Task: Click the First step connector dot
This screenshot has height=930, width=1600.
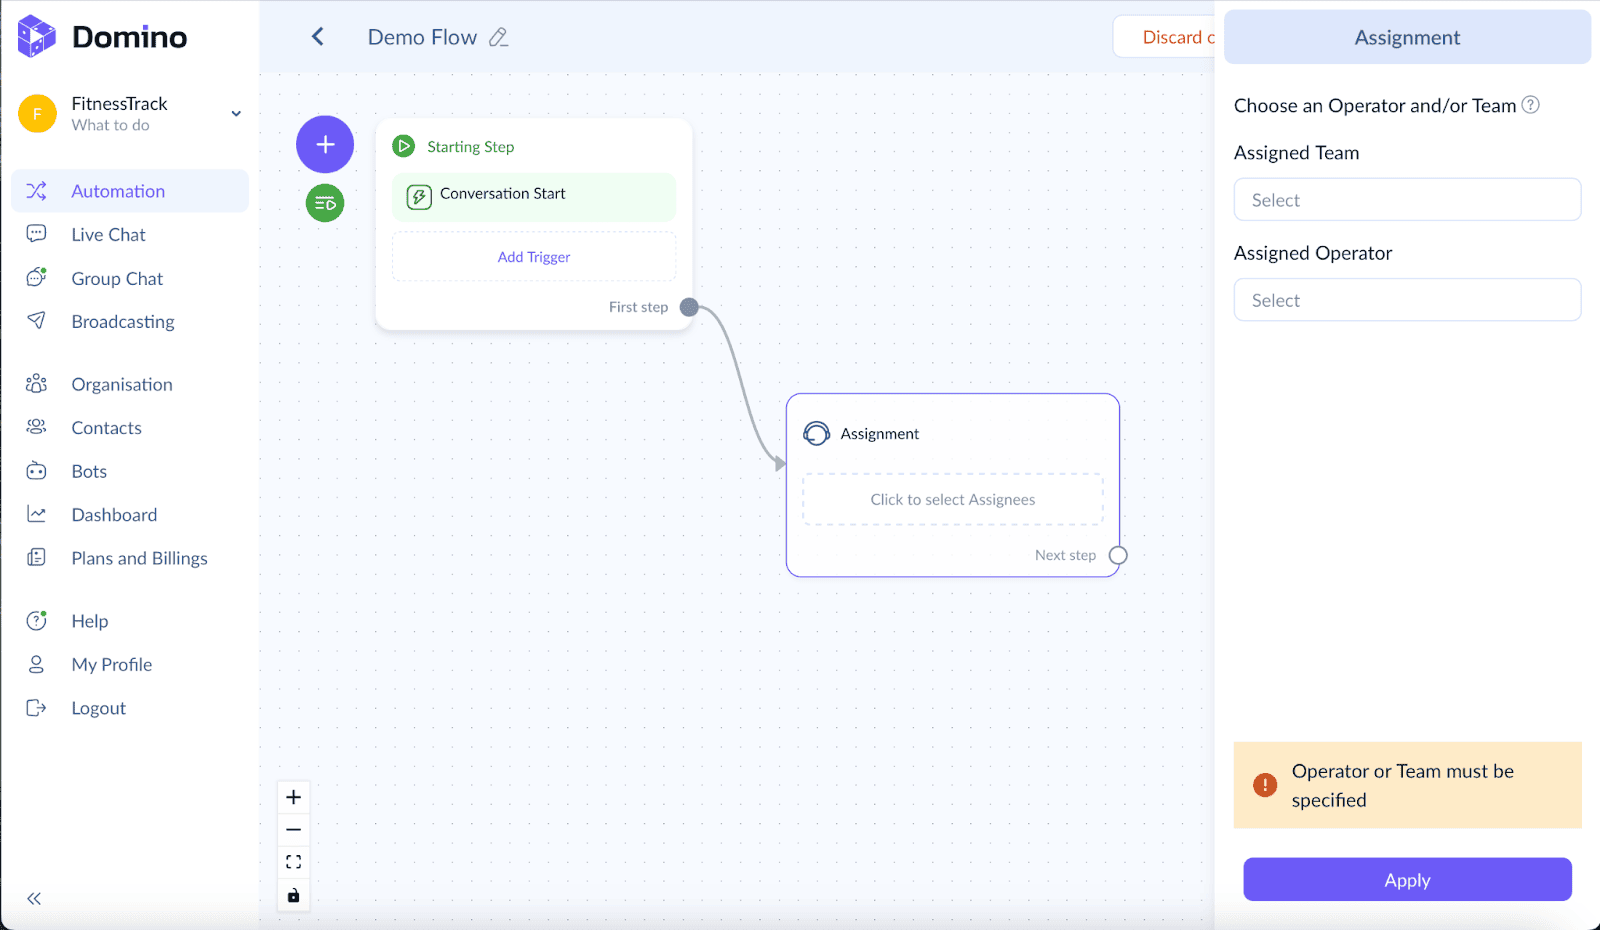Action: tap(689, 307)
